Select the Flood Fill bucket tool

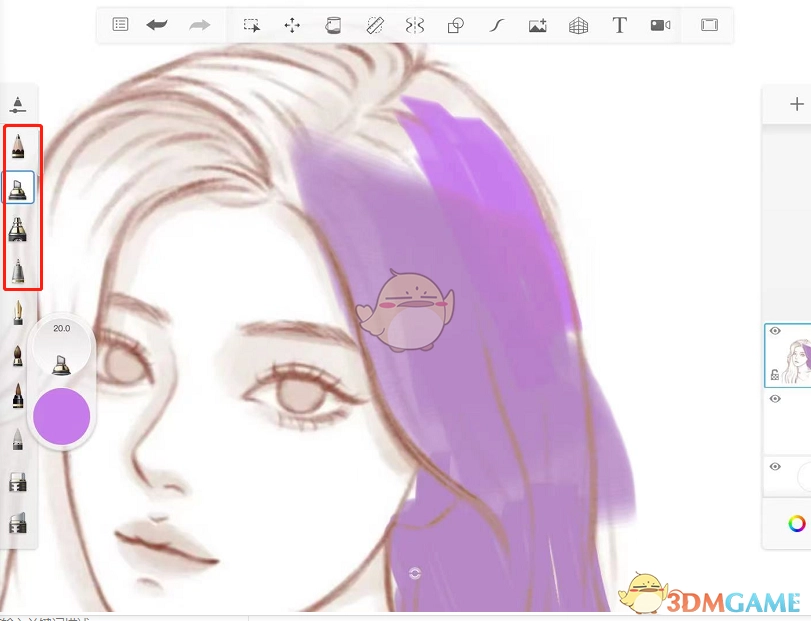pyautogui.click(x=333, y=25)
